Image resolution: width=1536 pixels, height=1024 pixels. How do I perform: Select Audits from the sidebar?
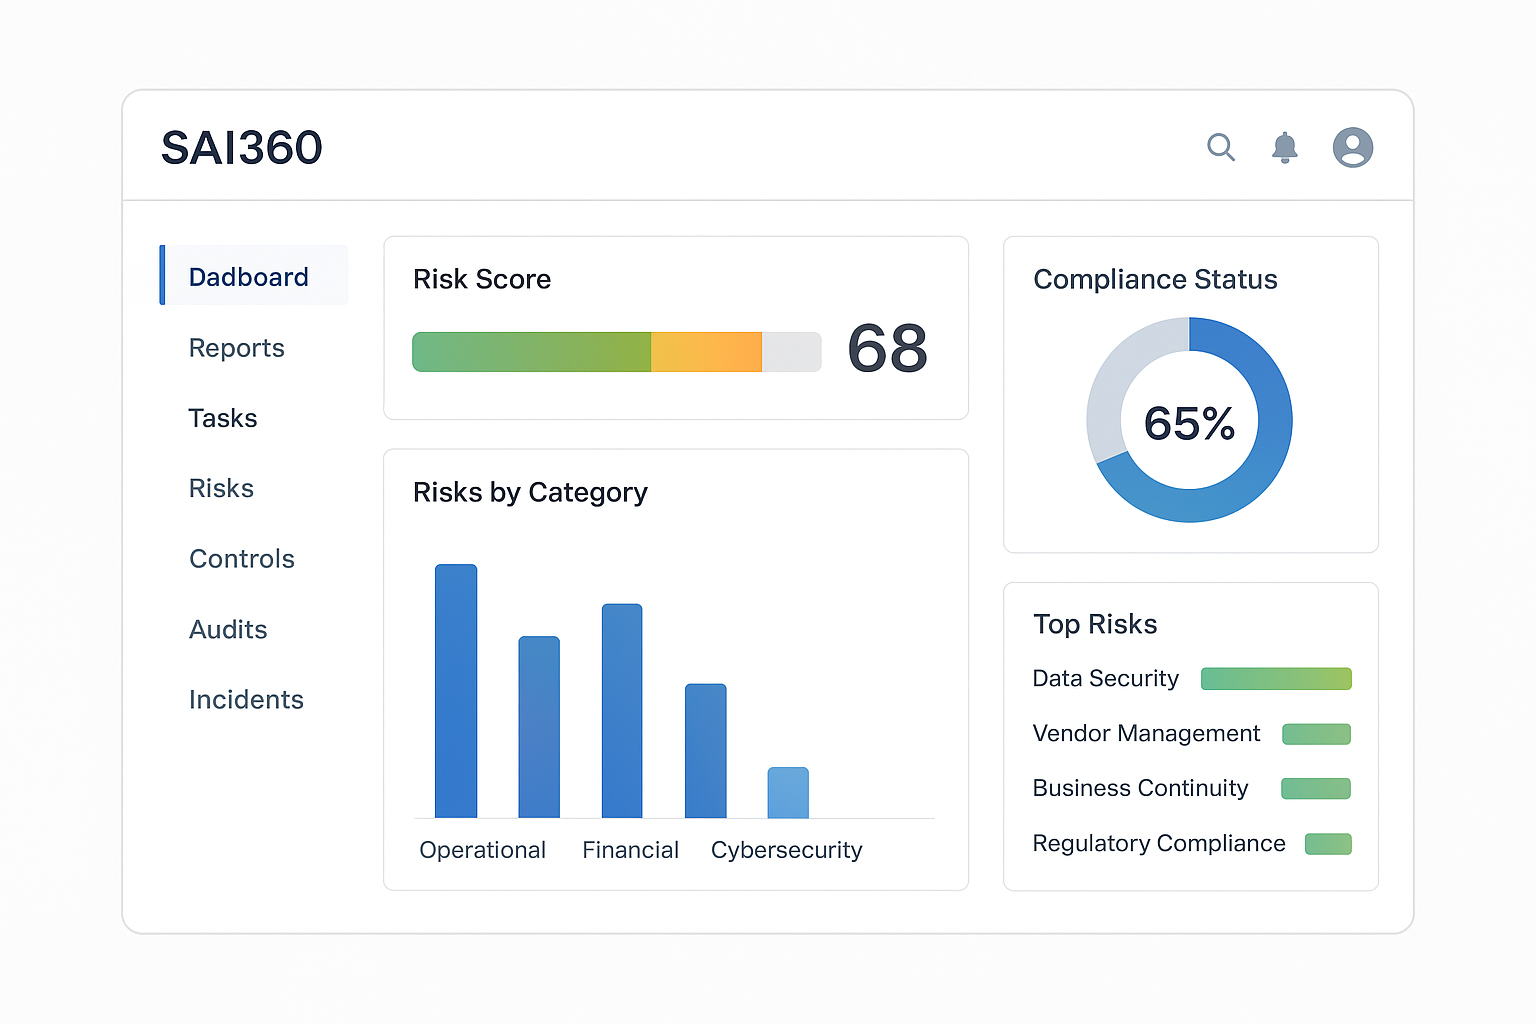coord(228,630)
